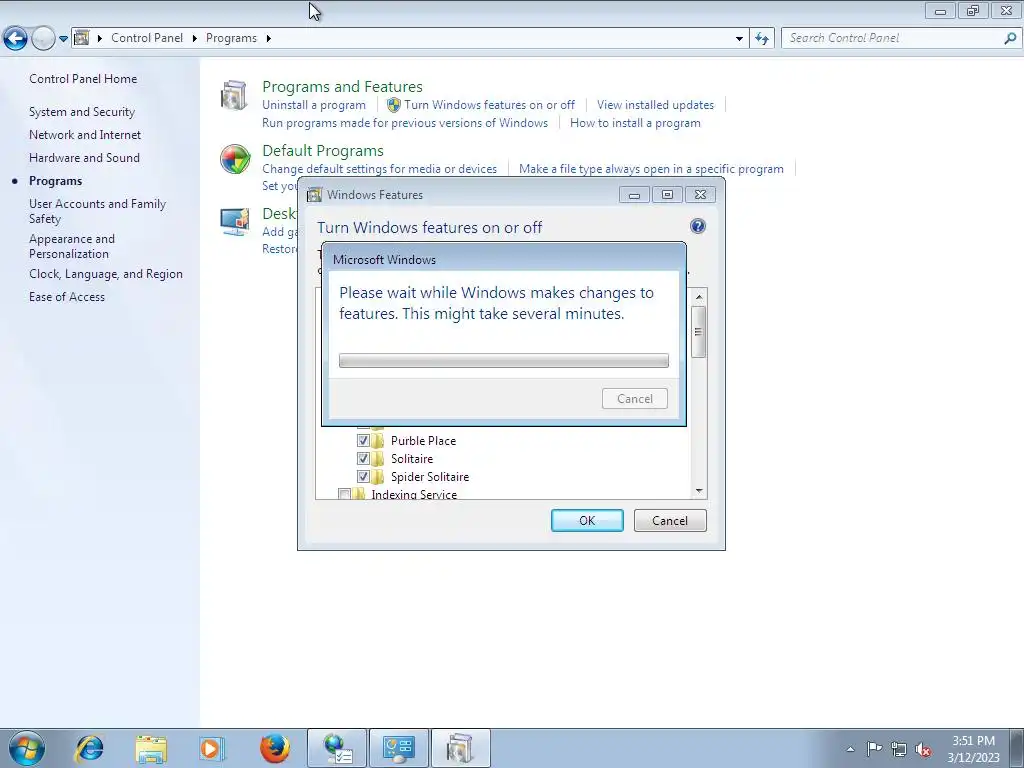1024x768 pixels.
Task: Launch Firefox from taskbar
Action: point(274,748)
